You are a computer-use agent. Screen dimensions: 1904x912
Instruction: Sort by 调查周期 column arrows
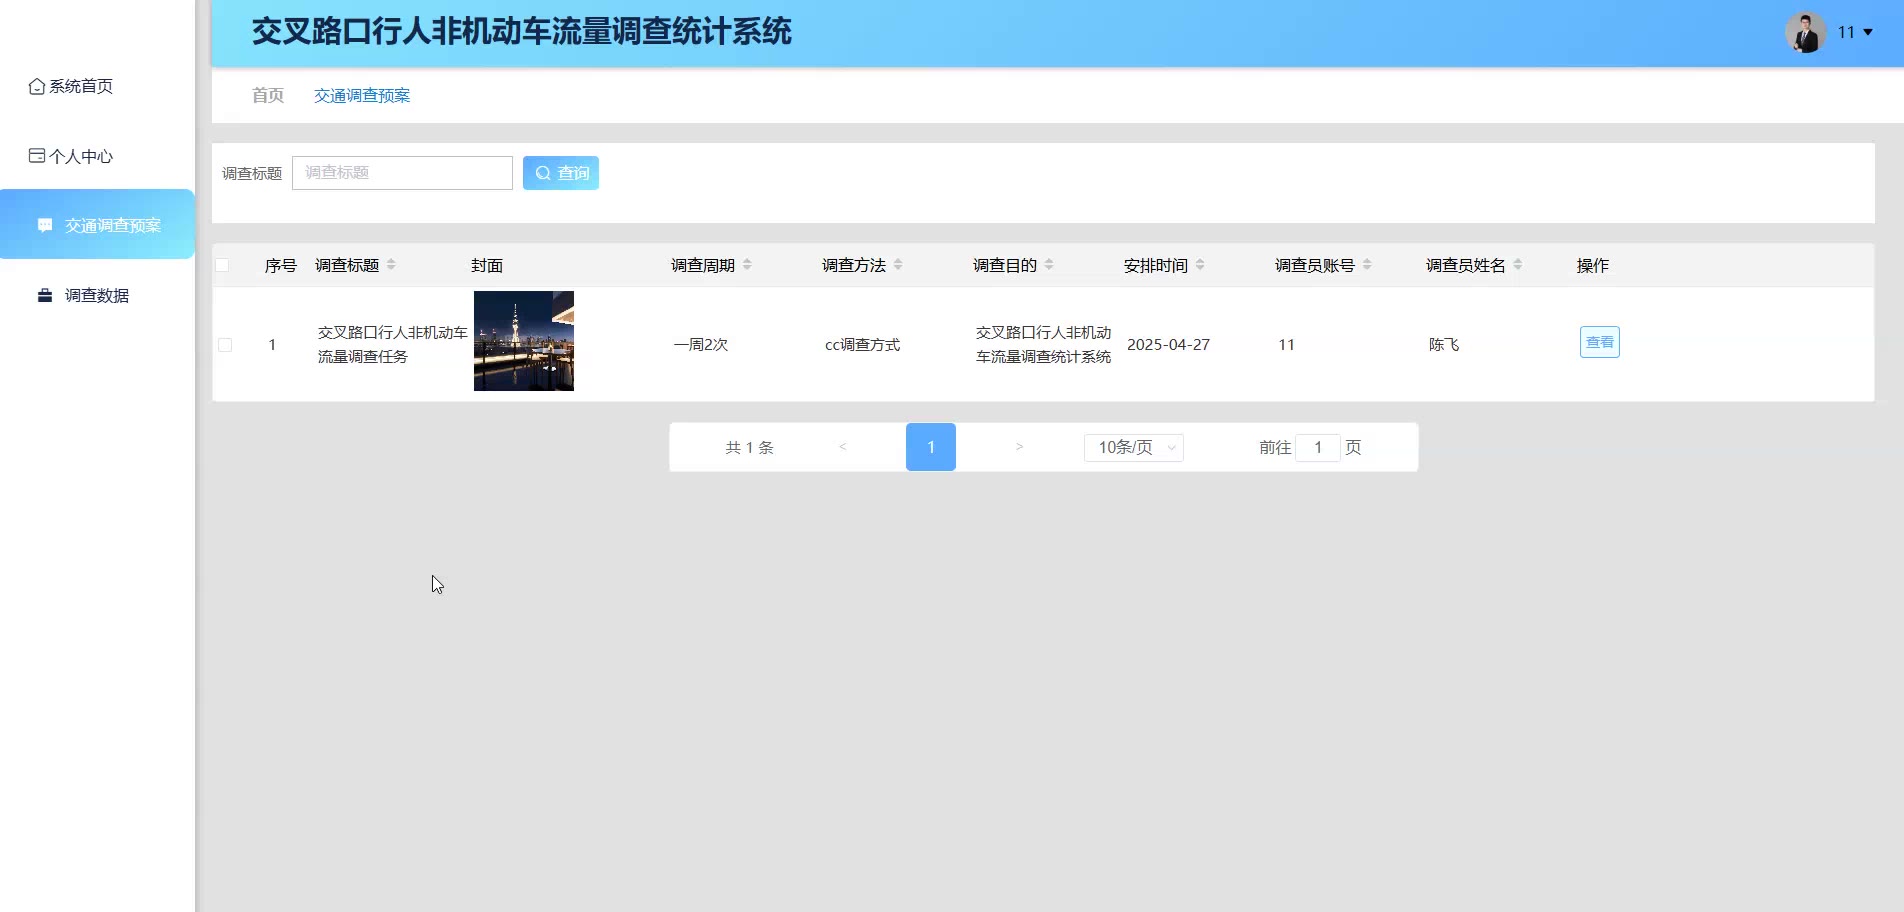coord(747,265)
